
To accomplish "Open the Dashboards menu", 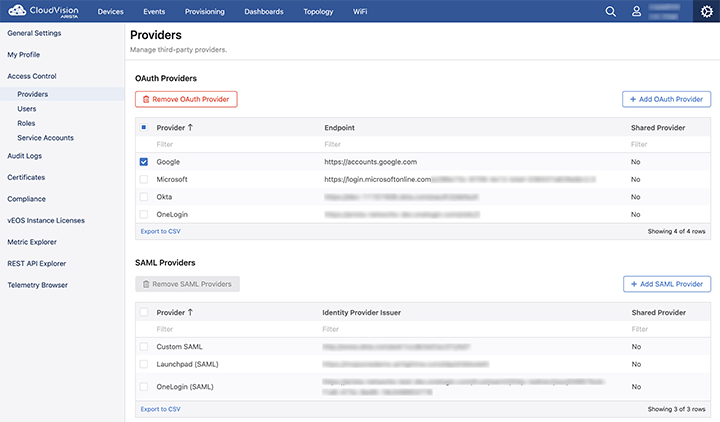I will 264,11.
